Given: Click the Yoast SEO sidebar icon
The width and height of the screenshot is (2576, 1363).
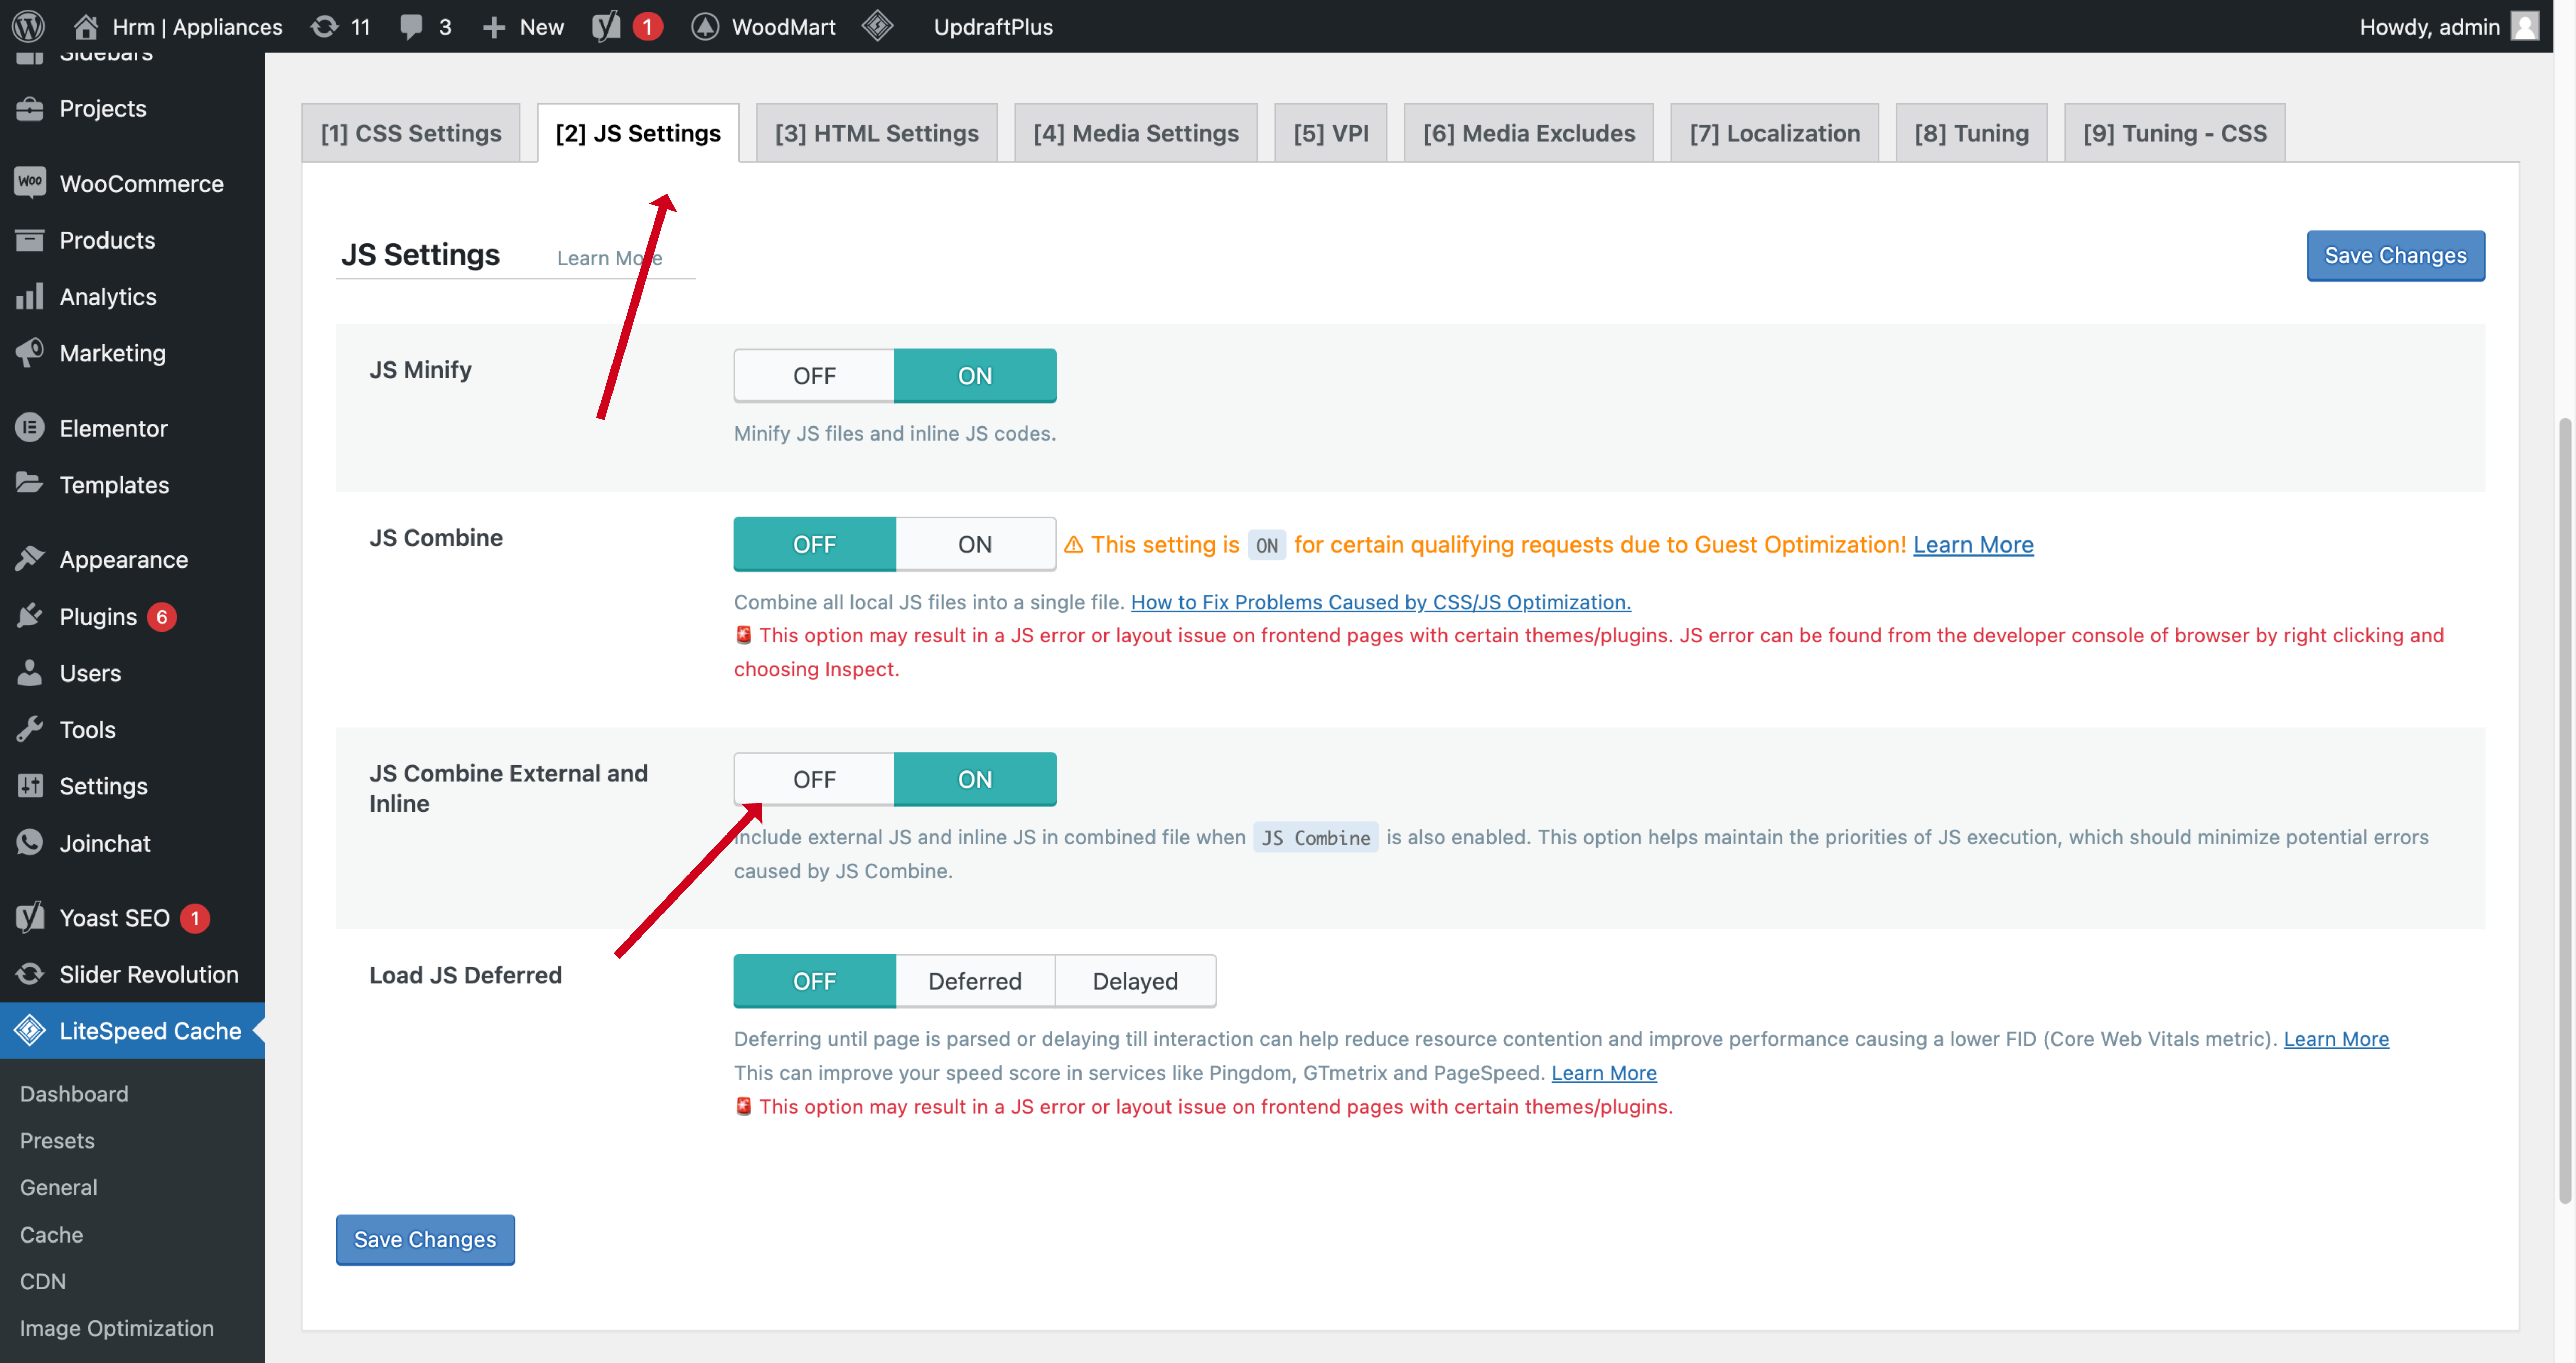Looking at the screenshot, I should point(30,917).
